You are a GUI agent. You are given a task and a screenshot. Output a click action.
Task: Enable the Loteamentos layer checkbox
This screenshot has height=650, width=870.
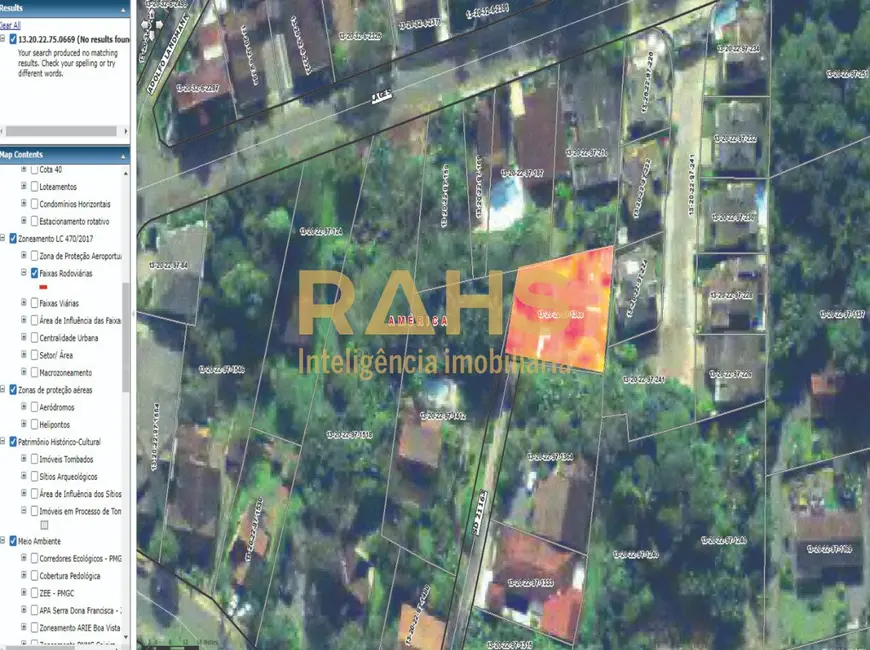(34, 186)
